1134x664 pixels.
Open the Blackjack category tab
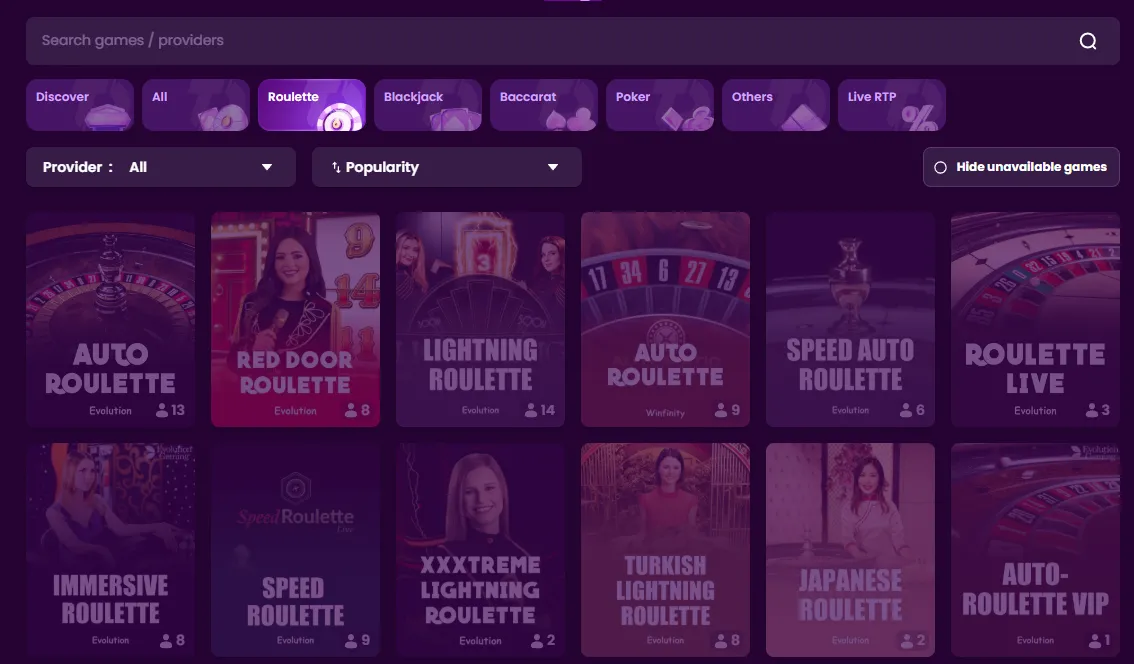(x=428, y=105)
